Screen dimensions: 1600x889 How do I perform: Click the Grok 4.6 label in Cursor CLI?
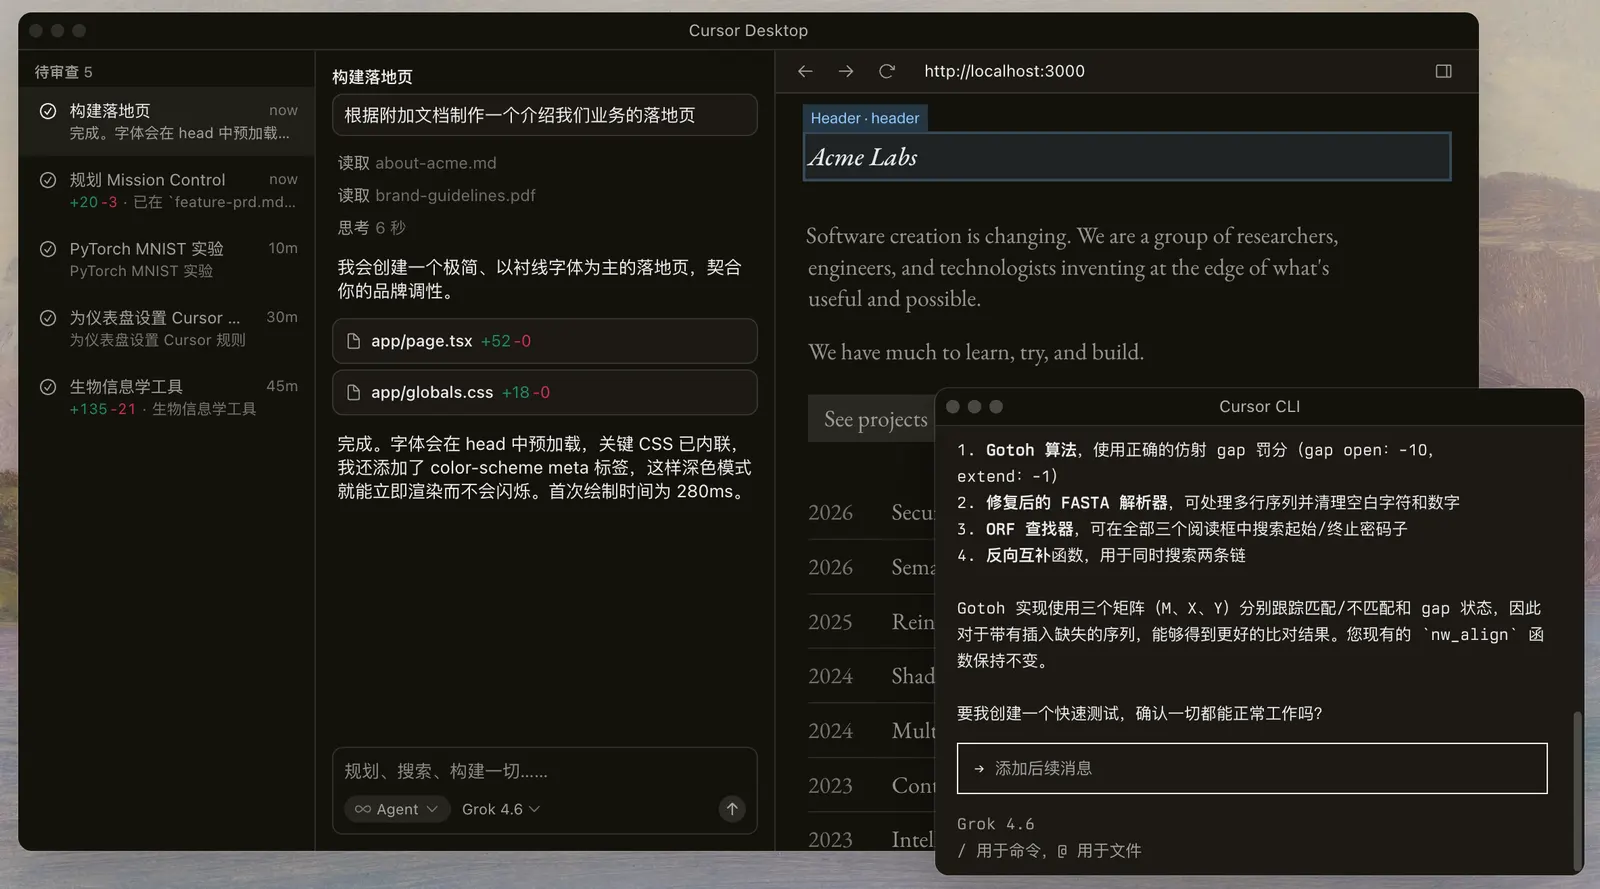tap(996, 824)
